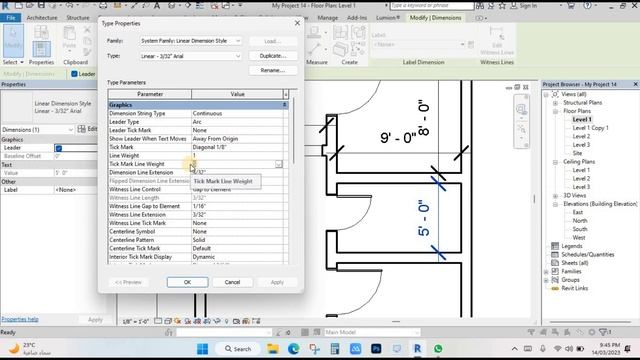Click the view scale 1/8" = 1'-0"
Image resolution: width=640 pixels, height=360 pixels.
[x=136, y=321]
